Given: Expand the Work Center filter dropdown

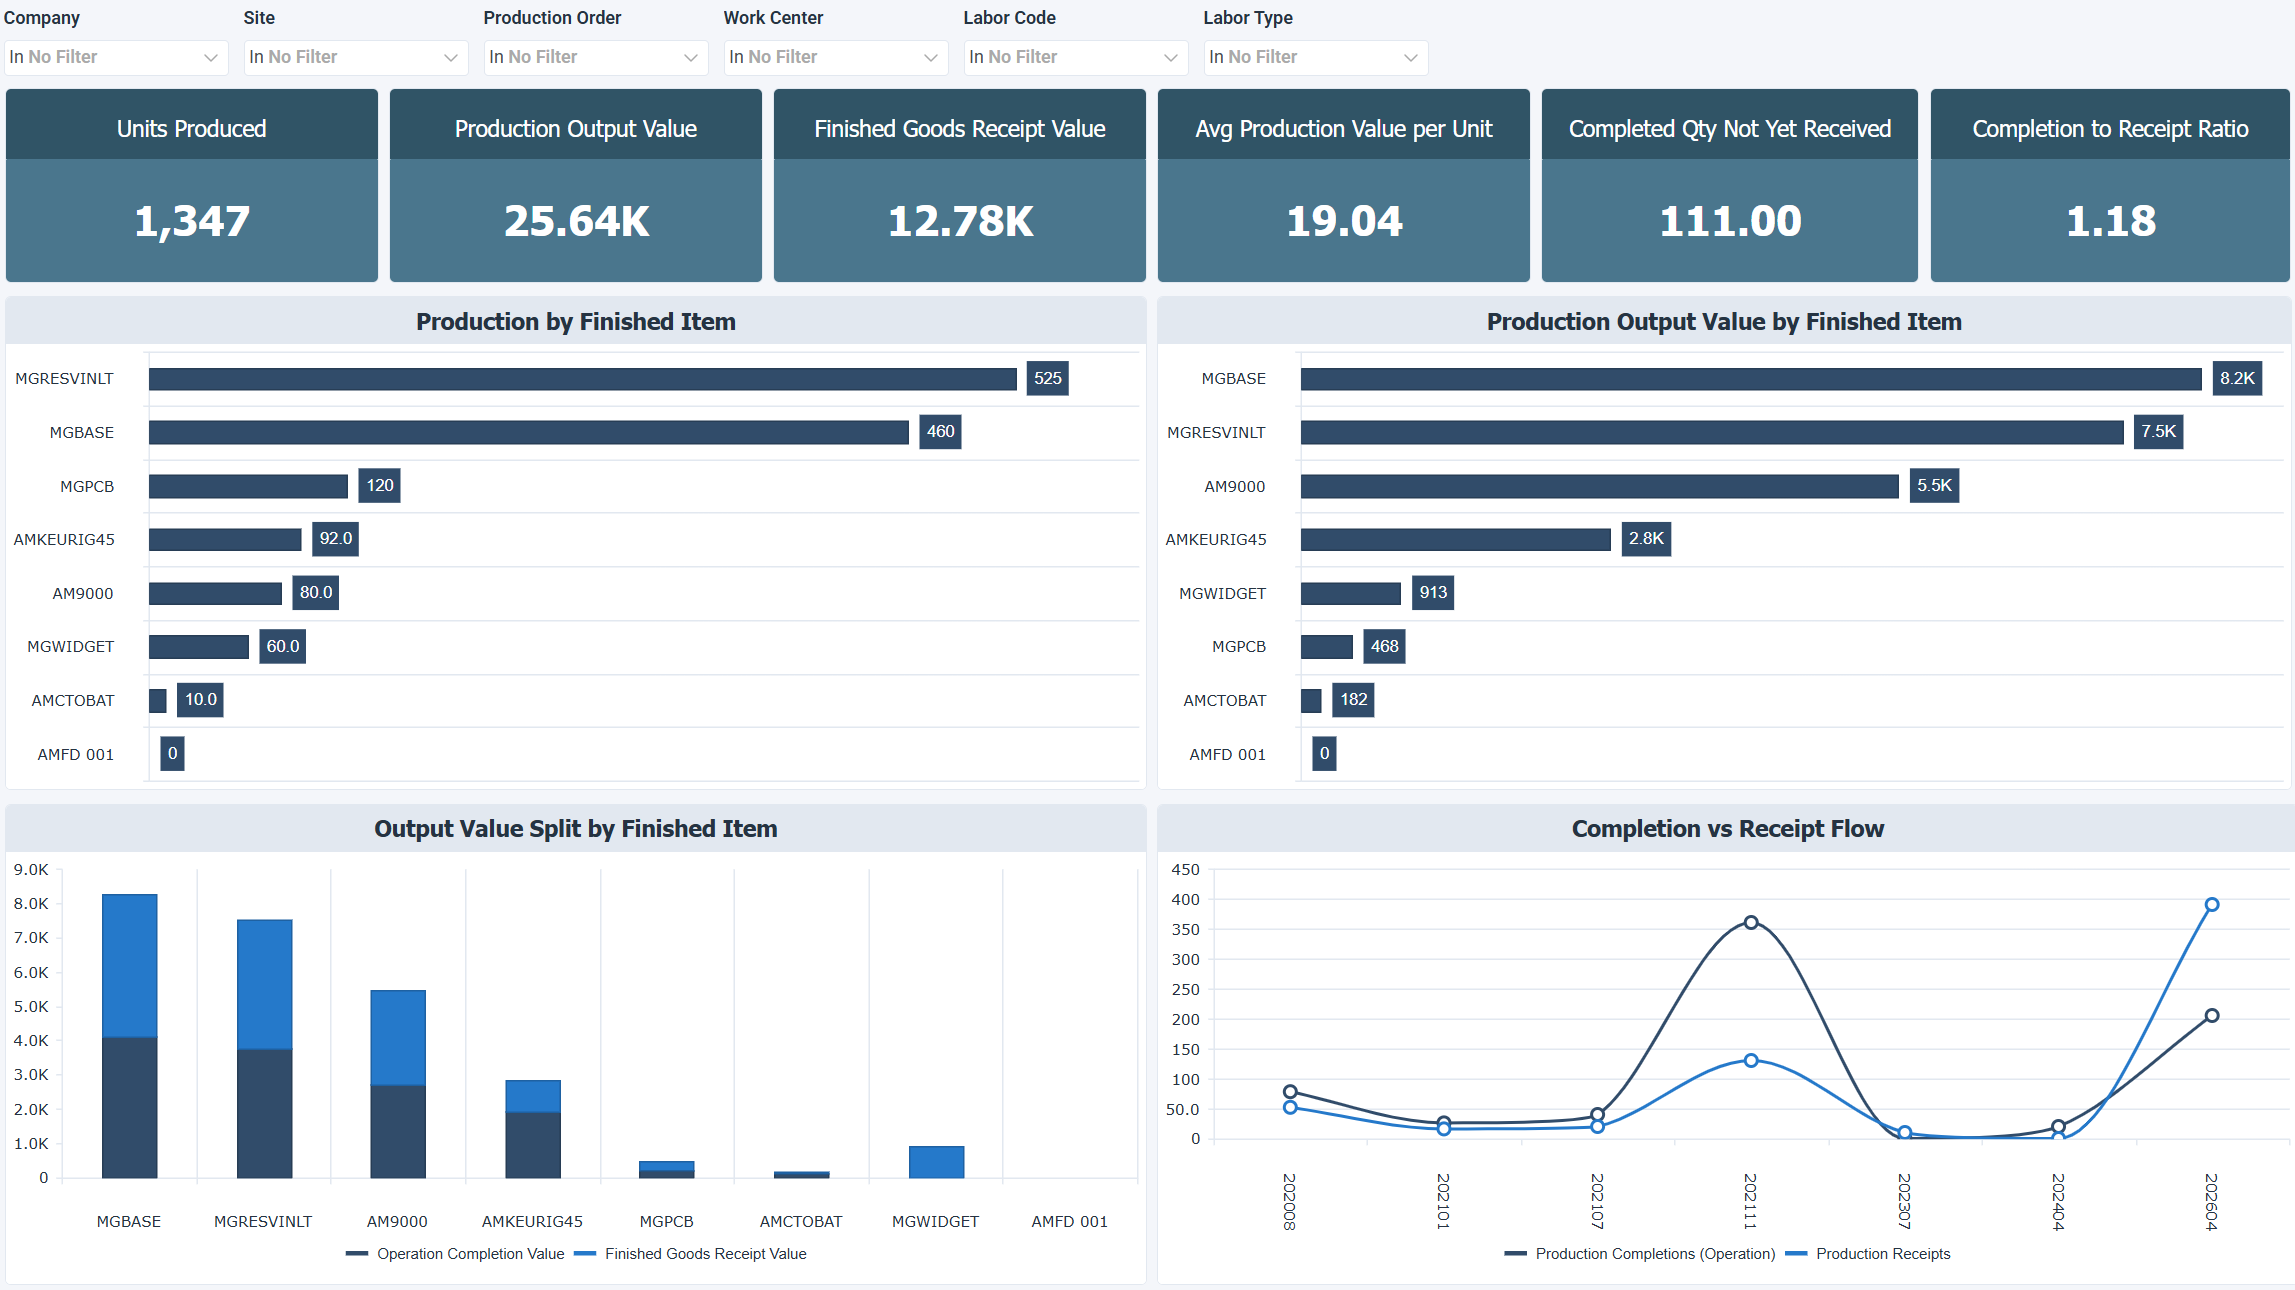Looking at the screenshot, I should pyautogui.click(x=835, y=57).
